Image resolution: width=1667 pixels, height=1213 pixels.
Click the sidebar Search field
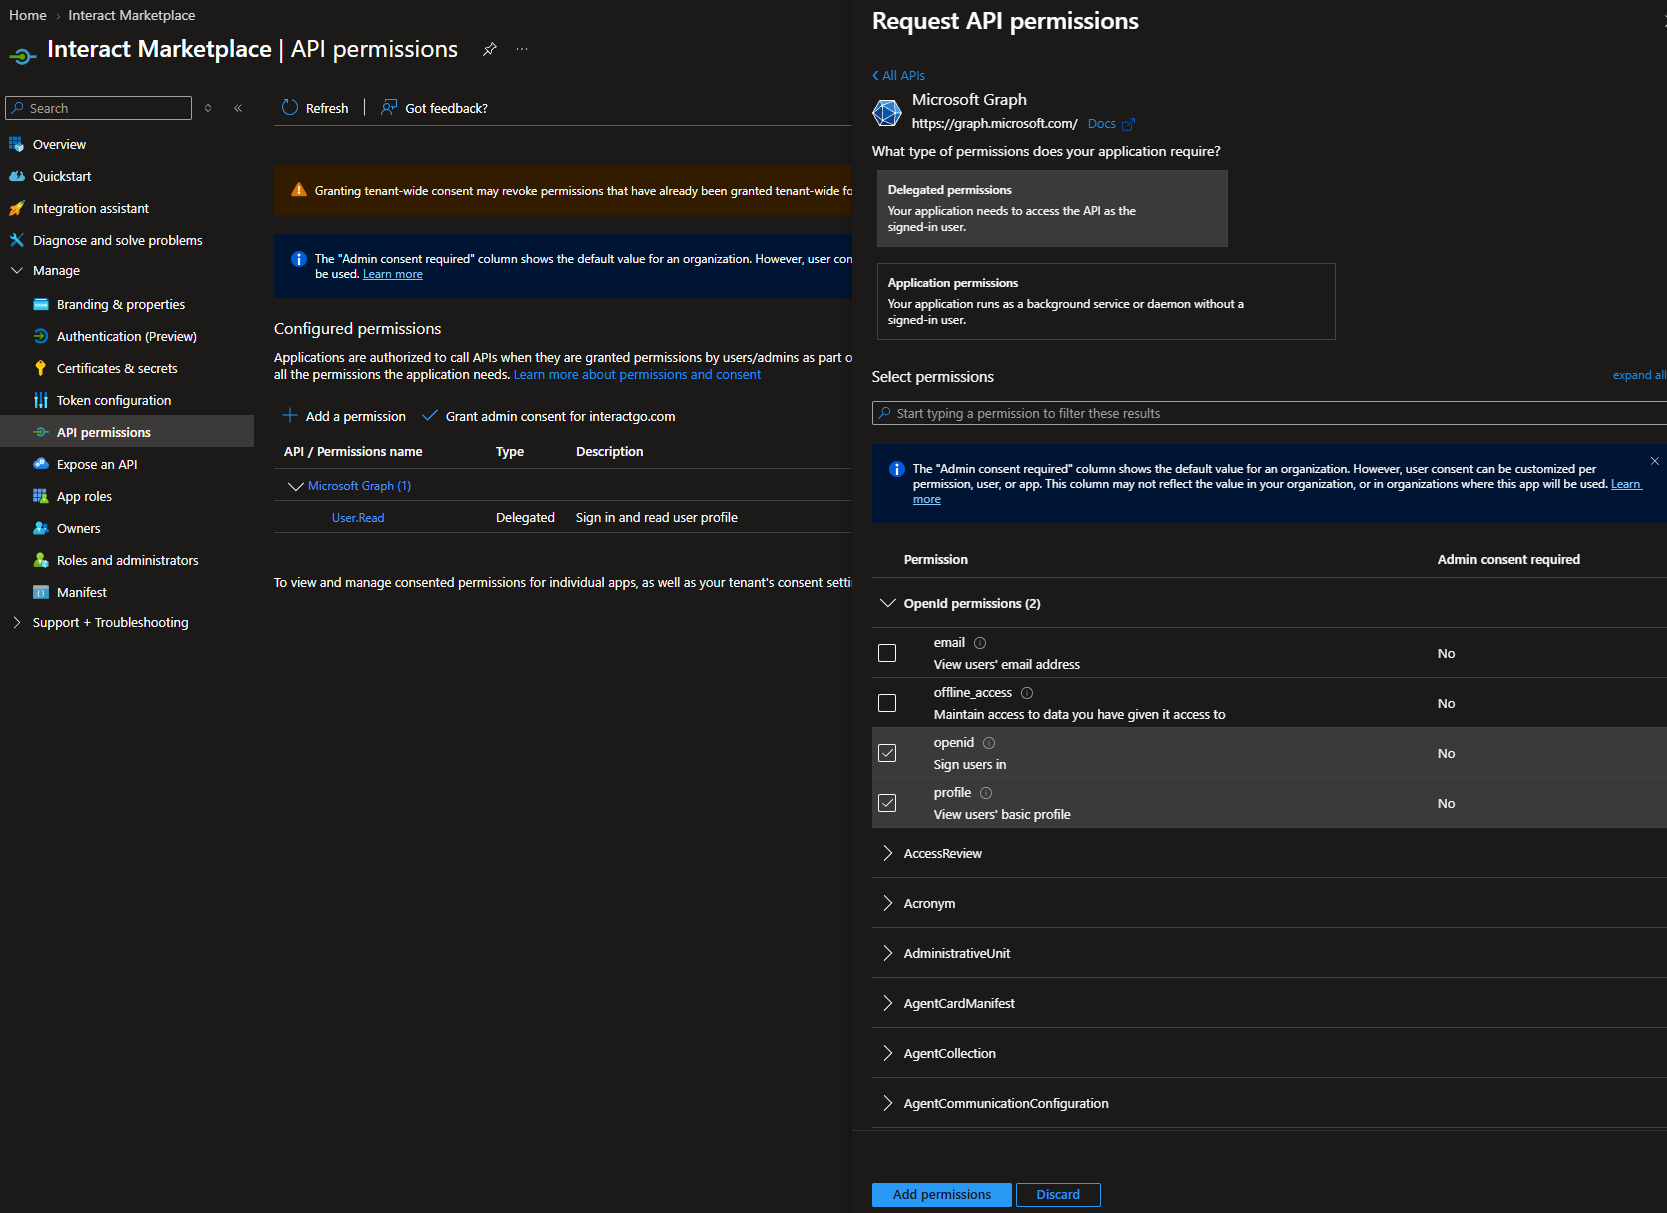tap(98, 108)
